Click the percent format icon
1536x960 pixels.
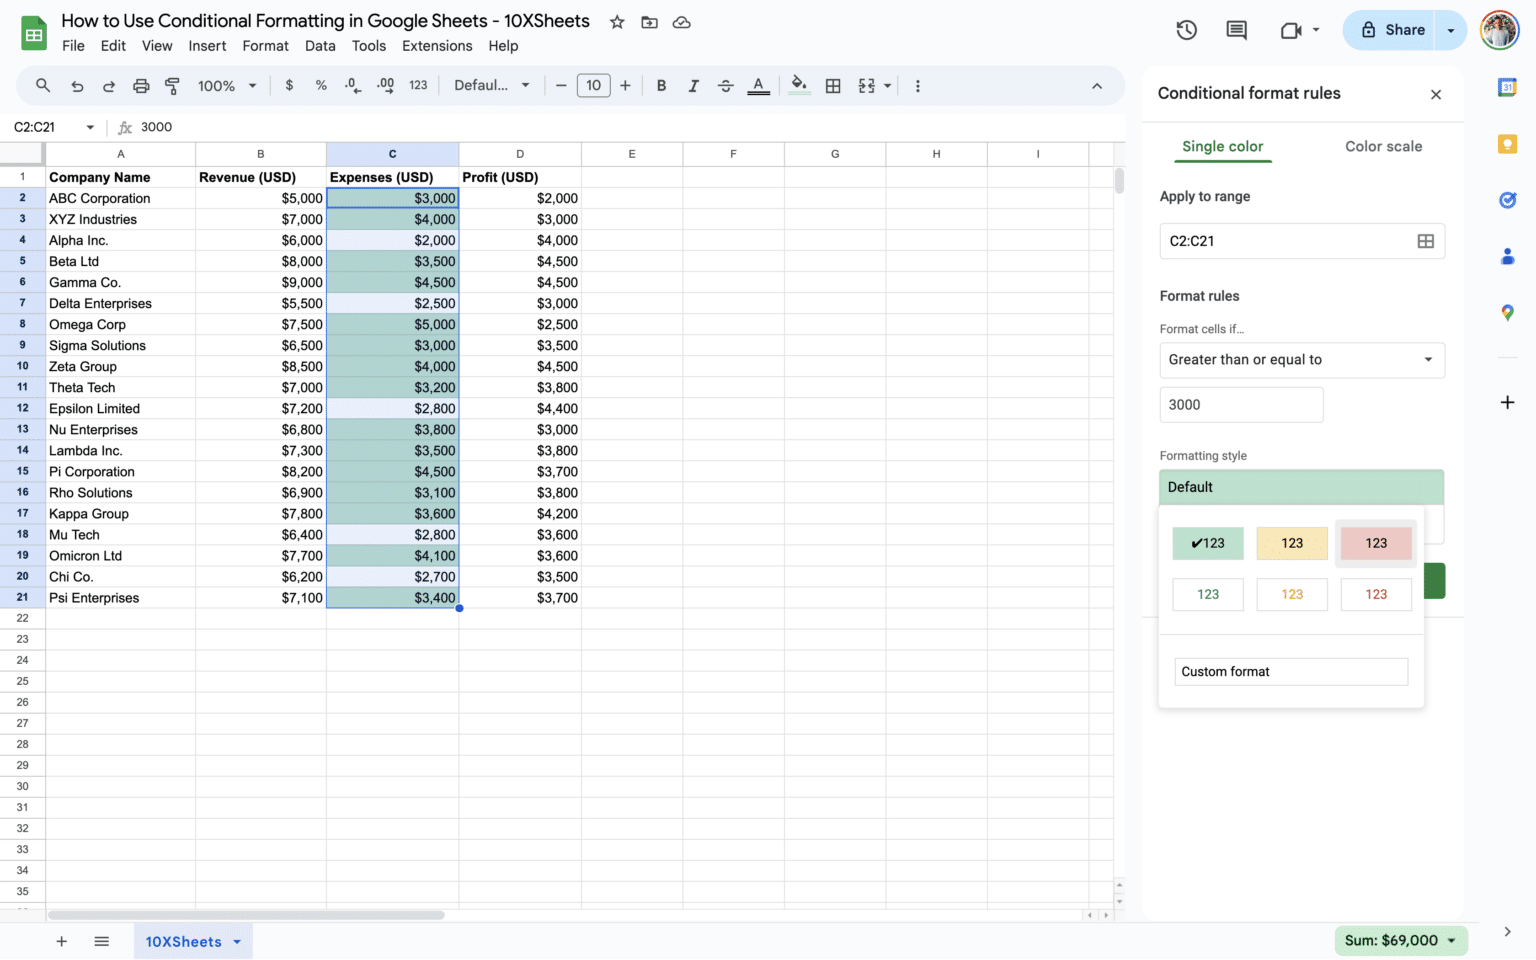(x=321, y=85)
